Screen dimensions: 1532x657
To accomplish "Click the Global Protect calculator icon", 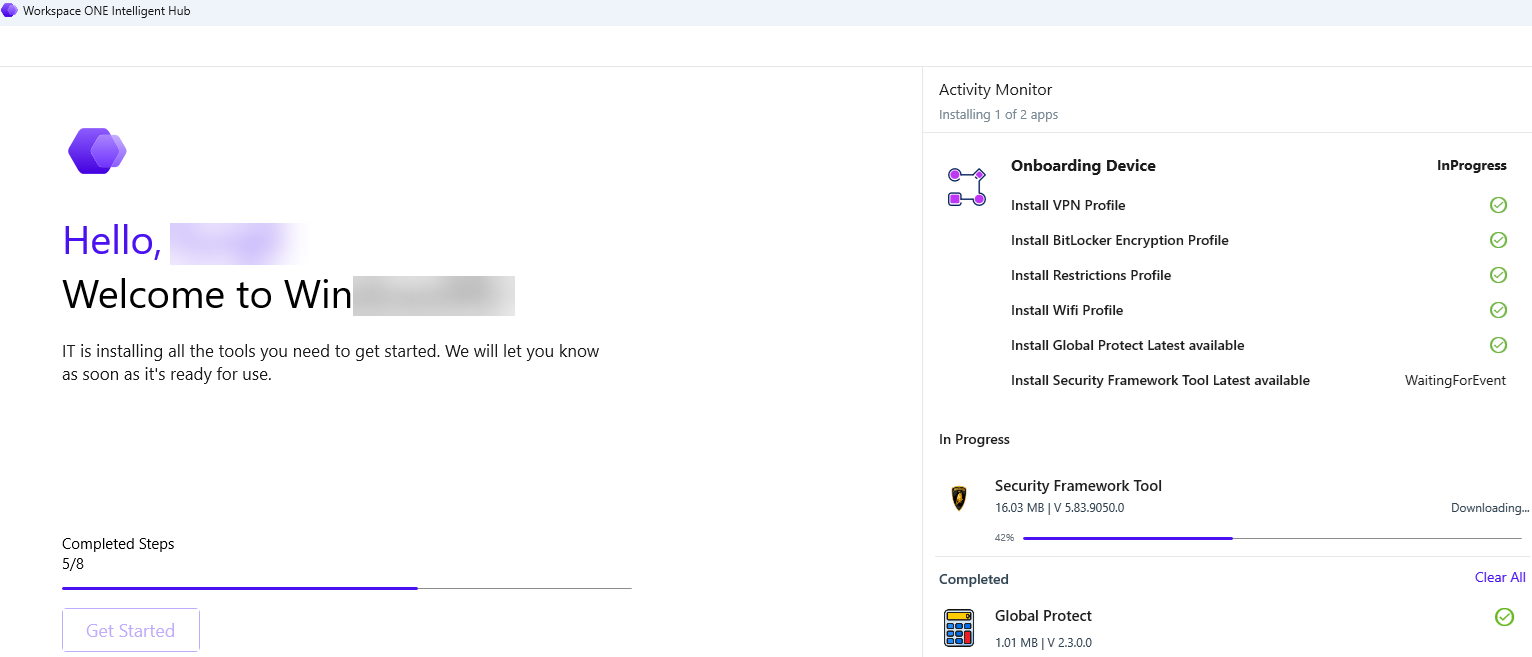I will tap(959, 628).
